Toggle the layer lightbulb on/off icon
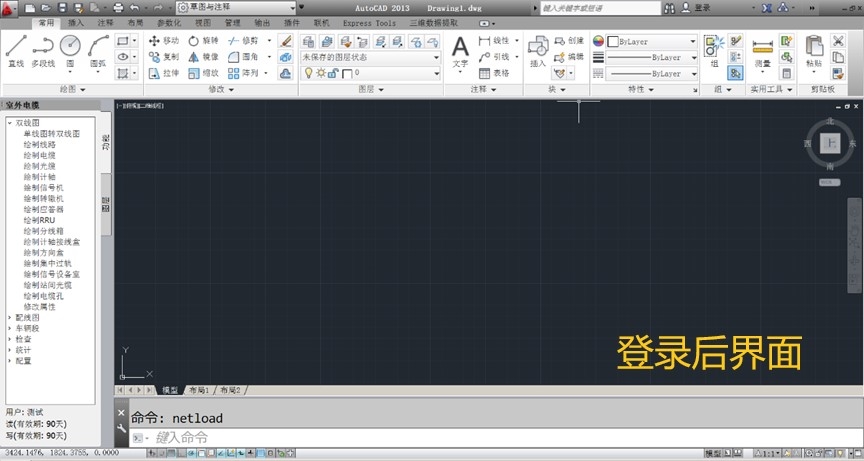This screenshot has width=864, height=461. 309,73
